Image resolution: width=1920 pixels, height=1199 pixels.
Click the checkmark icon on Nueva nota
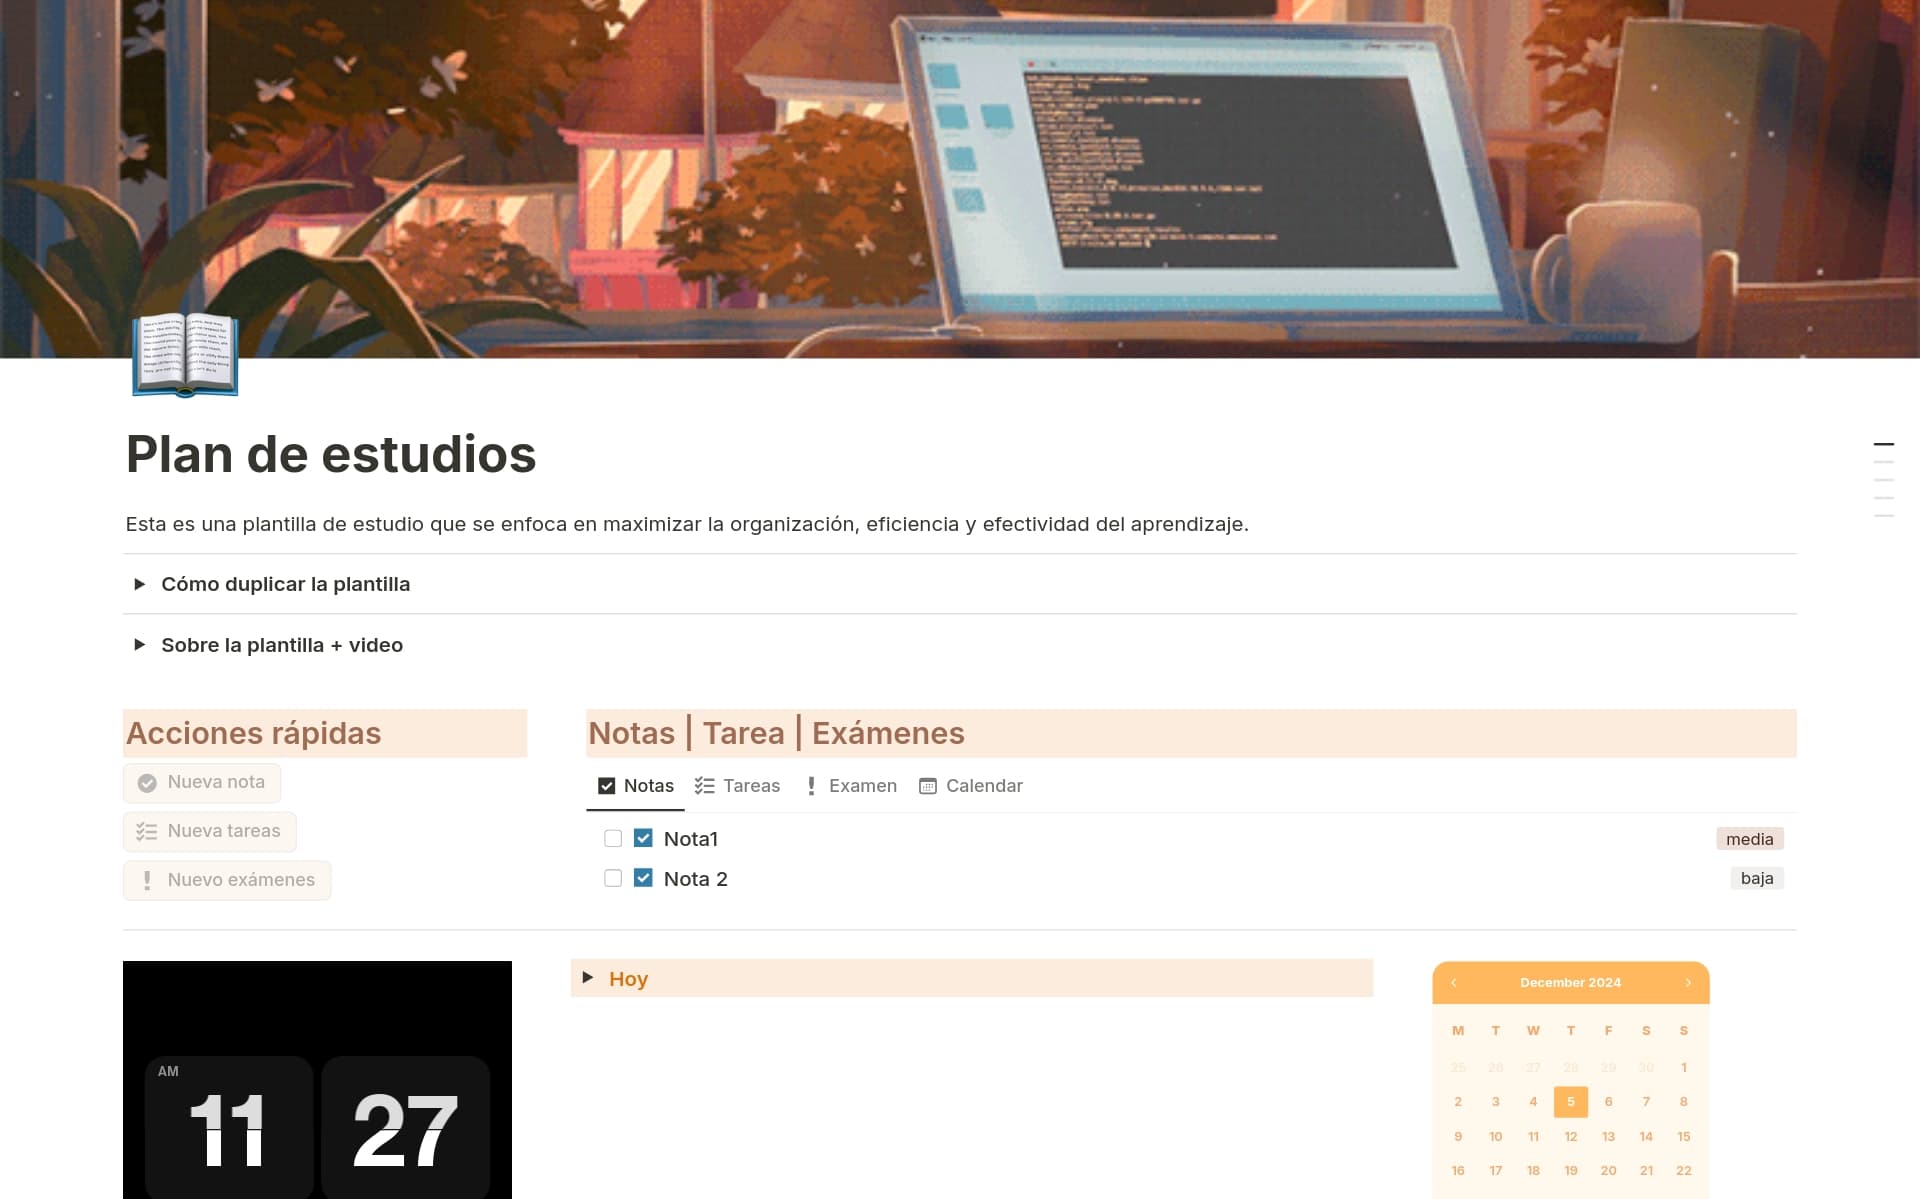pos(148,783)
